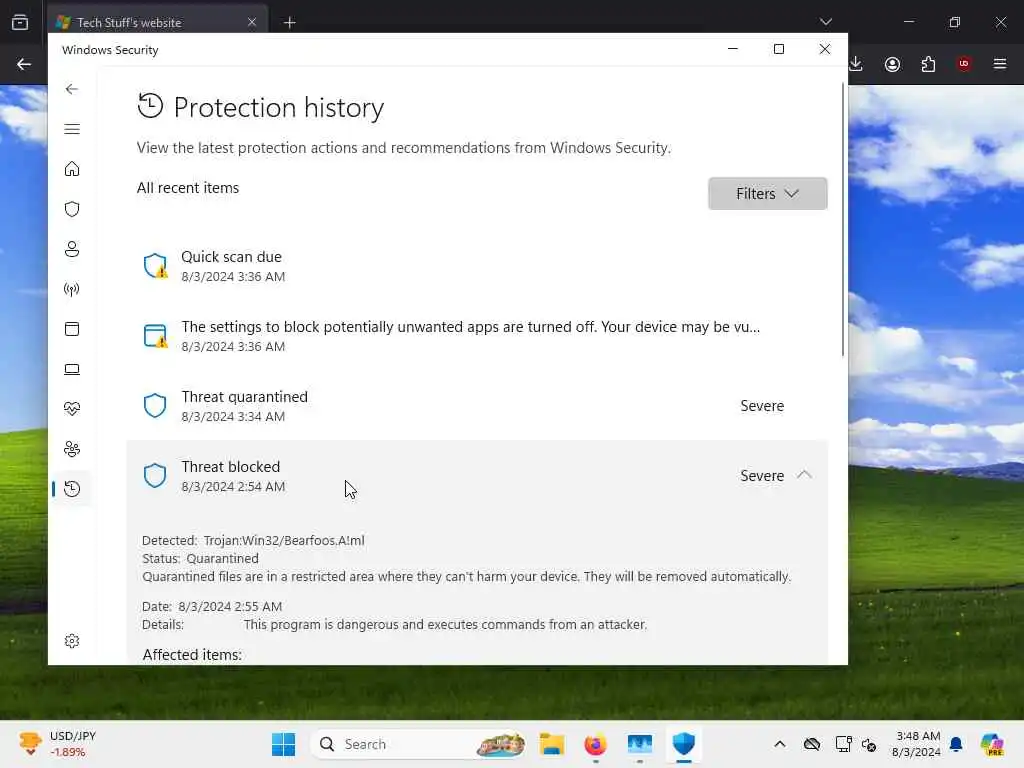Viewport: 1024px width, 768px height.
Task: Expand the Threat quarantined entry
Action: [x=477, y=406]
